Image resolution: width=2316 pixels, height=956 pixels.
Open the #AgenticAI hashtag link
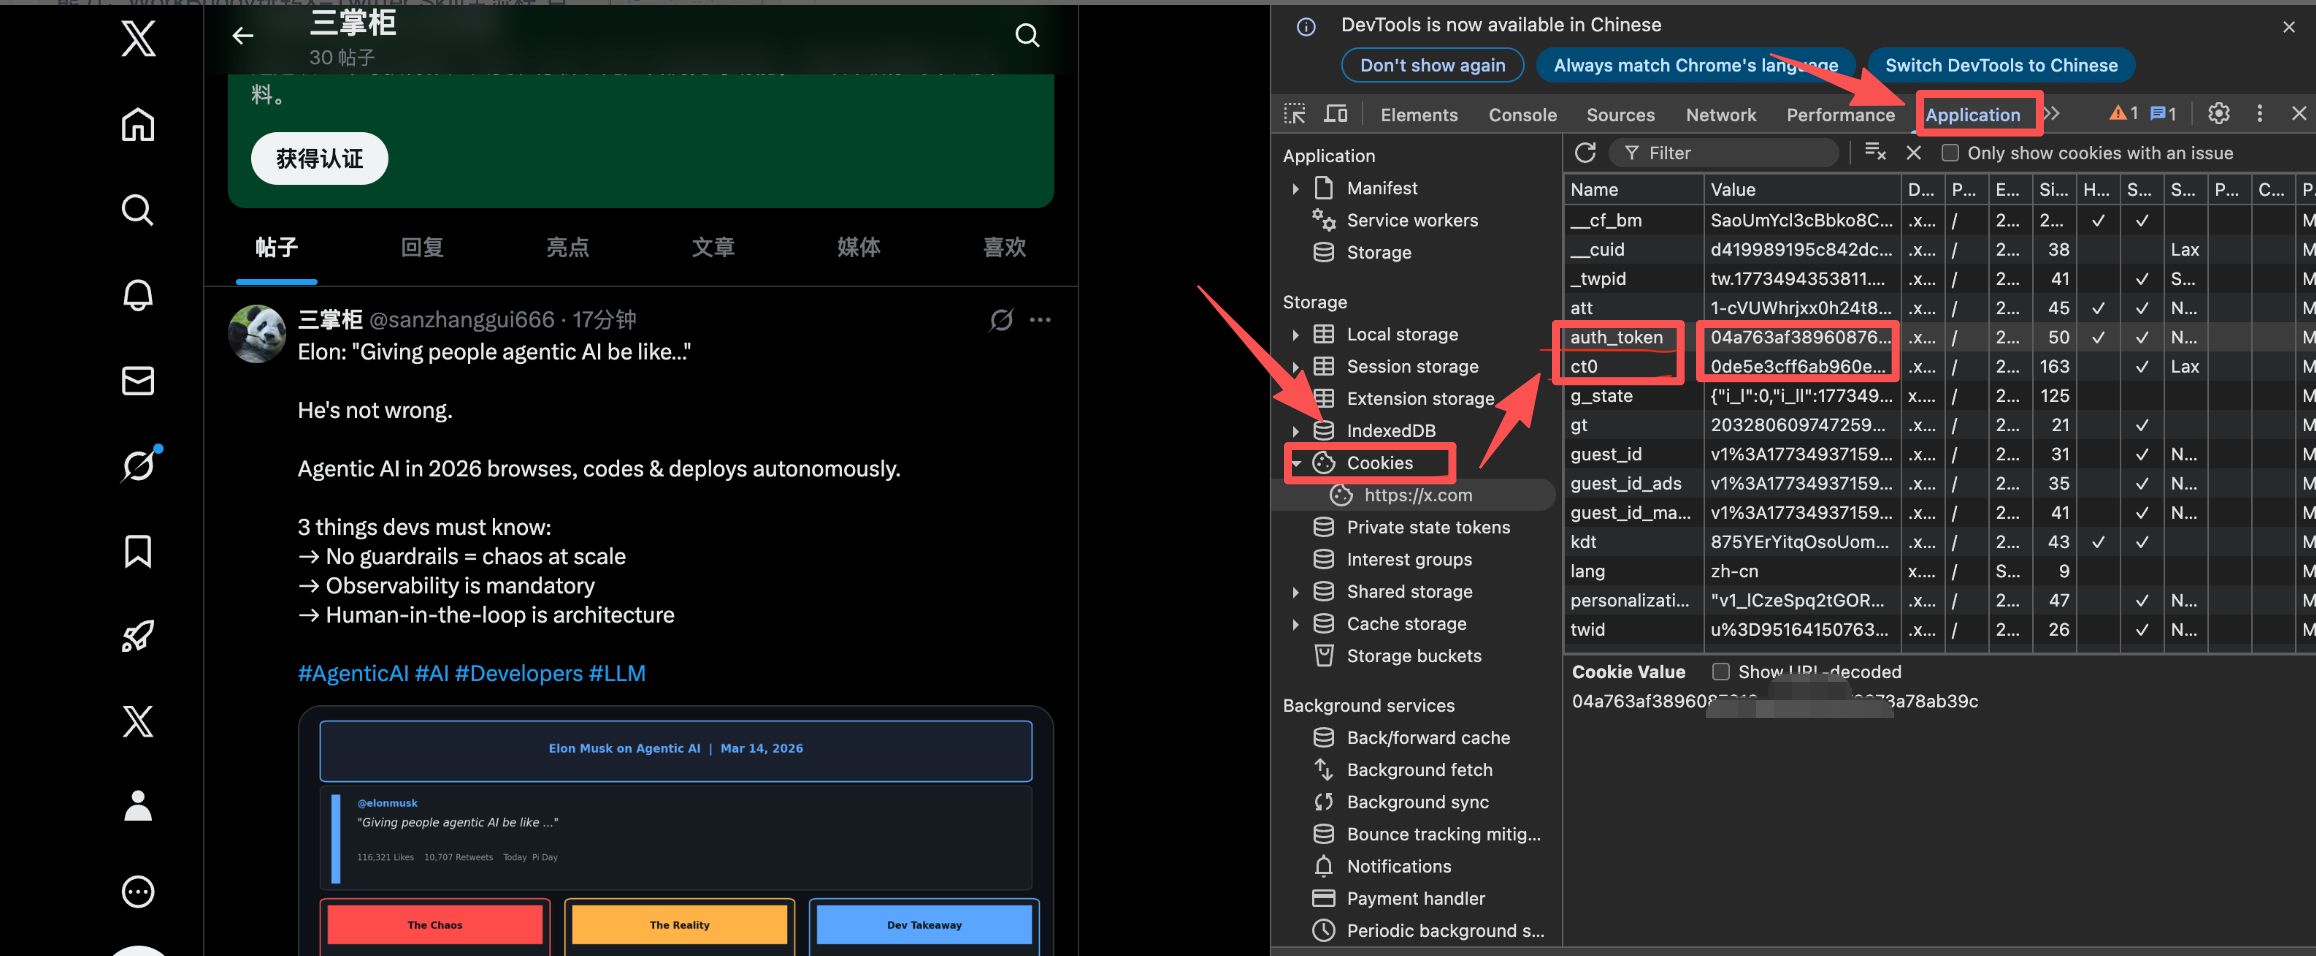[353, 674]
